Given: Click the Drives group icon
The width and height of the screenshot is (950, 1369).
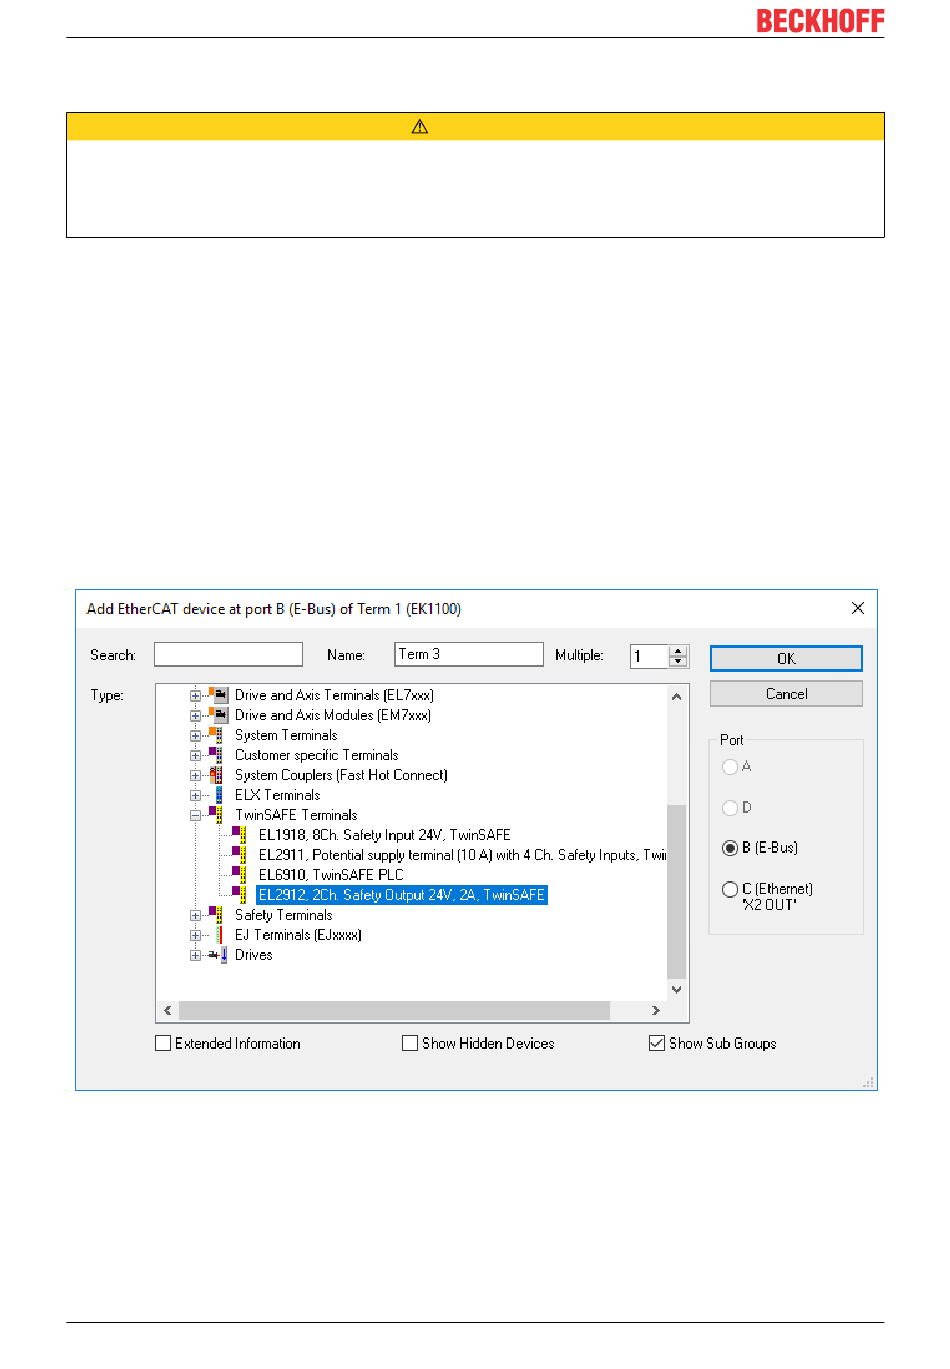Looking at the screenshot, I should 216,955.
